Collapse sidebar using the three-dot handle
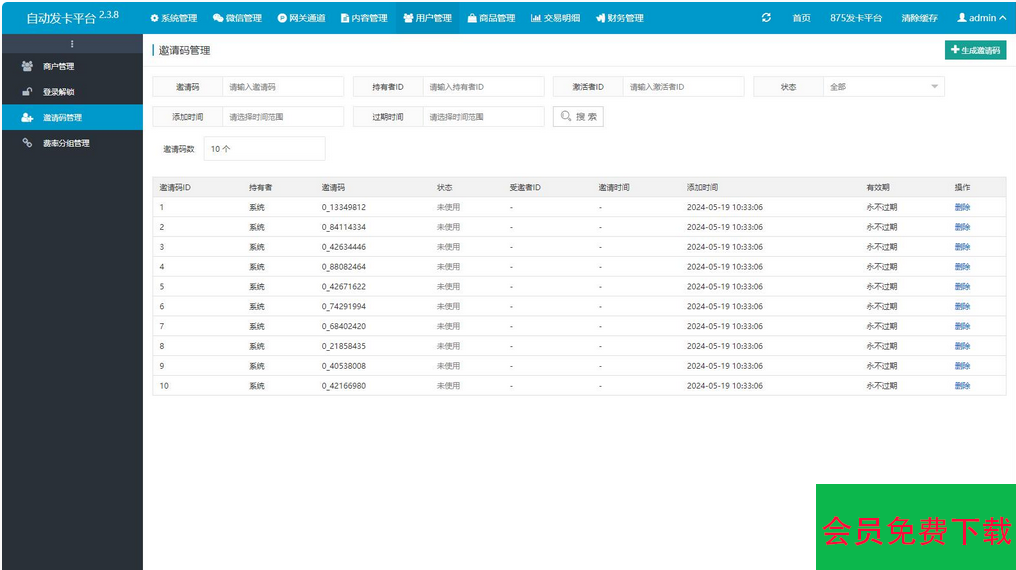This screenshot has width=1016, height=570. tap(72, 44)
